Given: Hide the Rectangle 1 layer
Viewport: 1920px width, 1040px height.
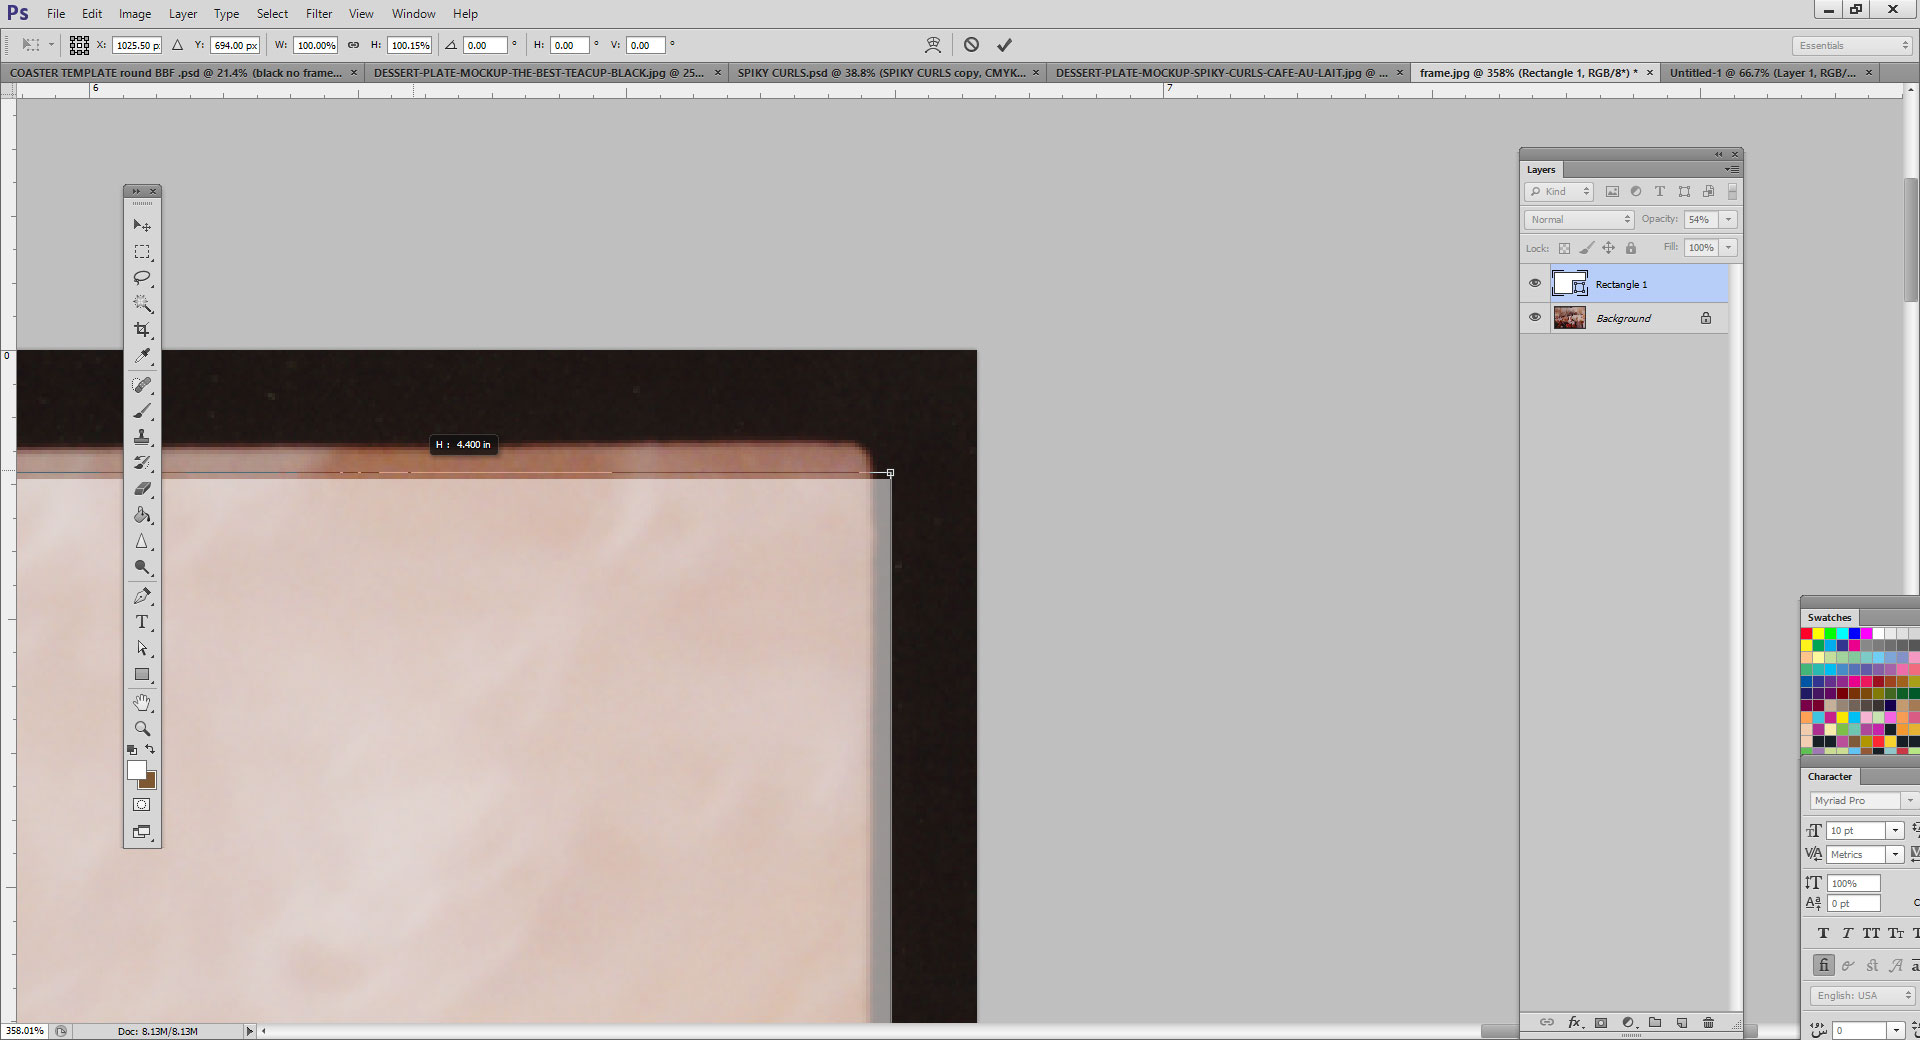Looking at the screenshot, I should (x=1535, y=283).
